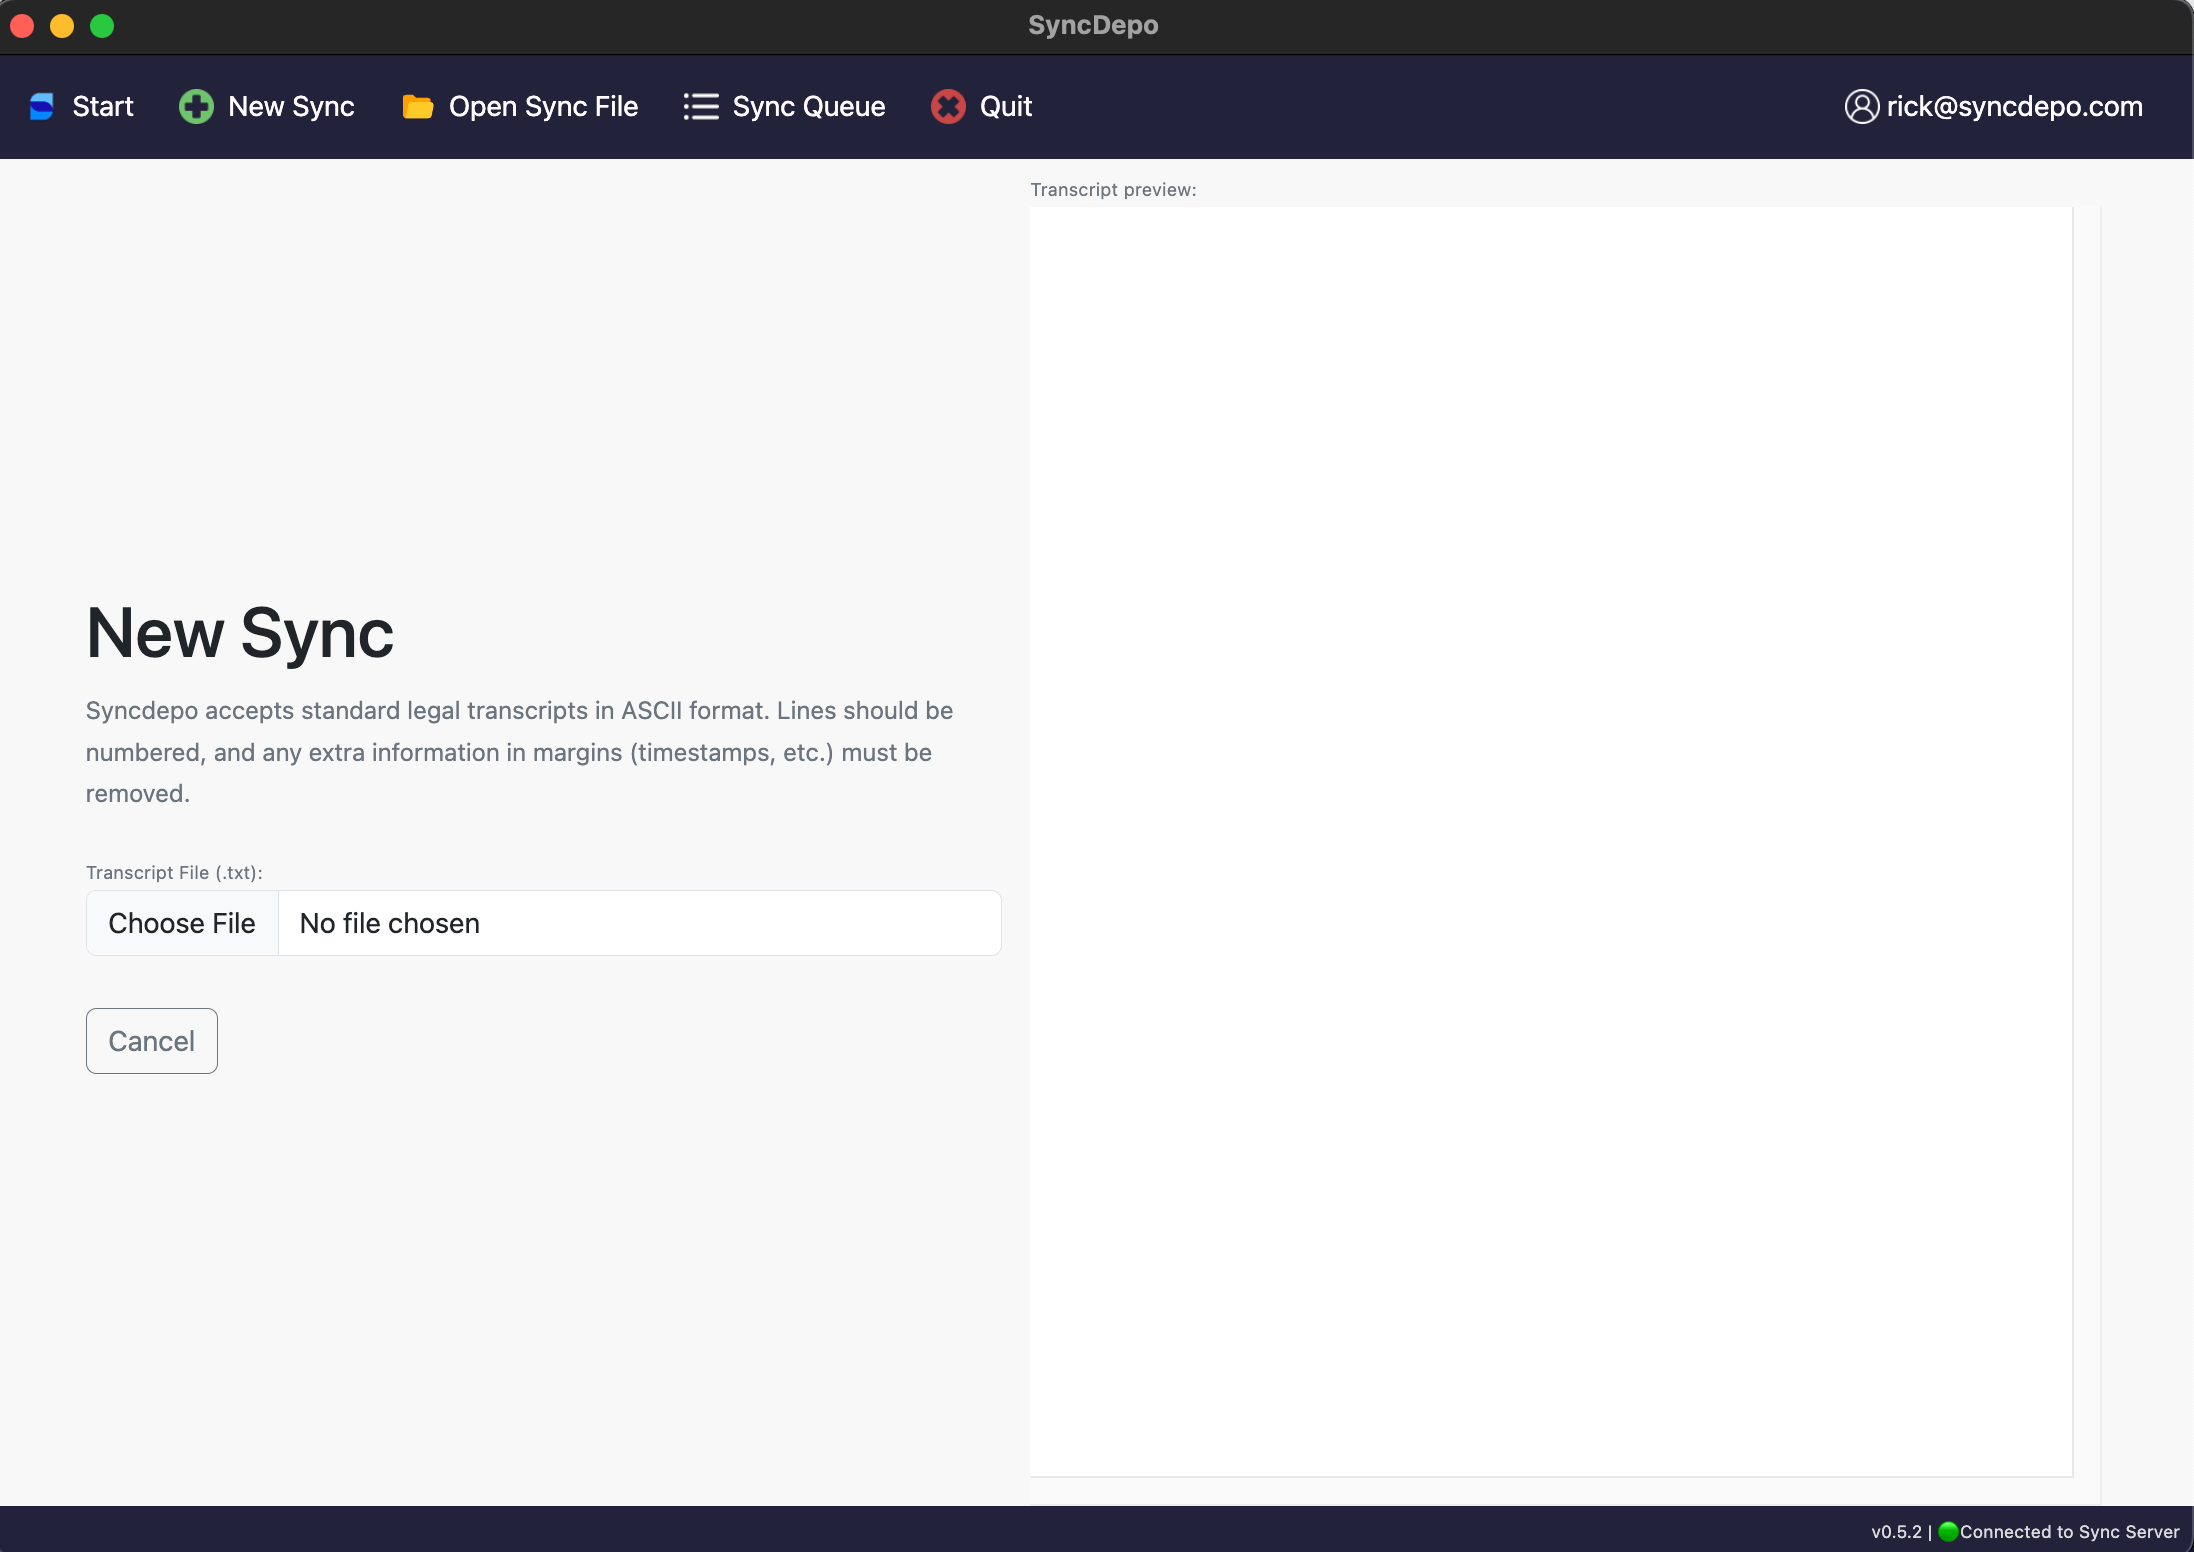
Task: Click the Transcript File (.txt) label
Action: coord(174,873)
